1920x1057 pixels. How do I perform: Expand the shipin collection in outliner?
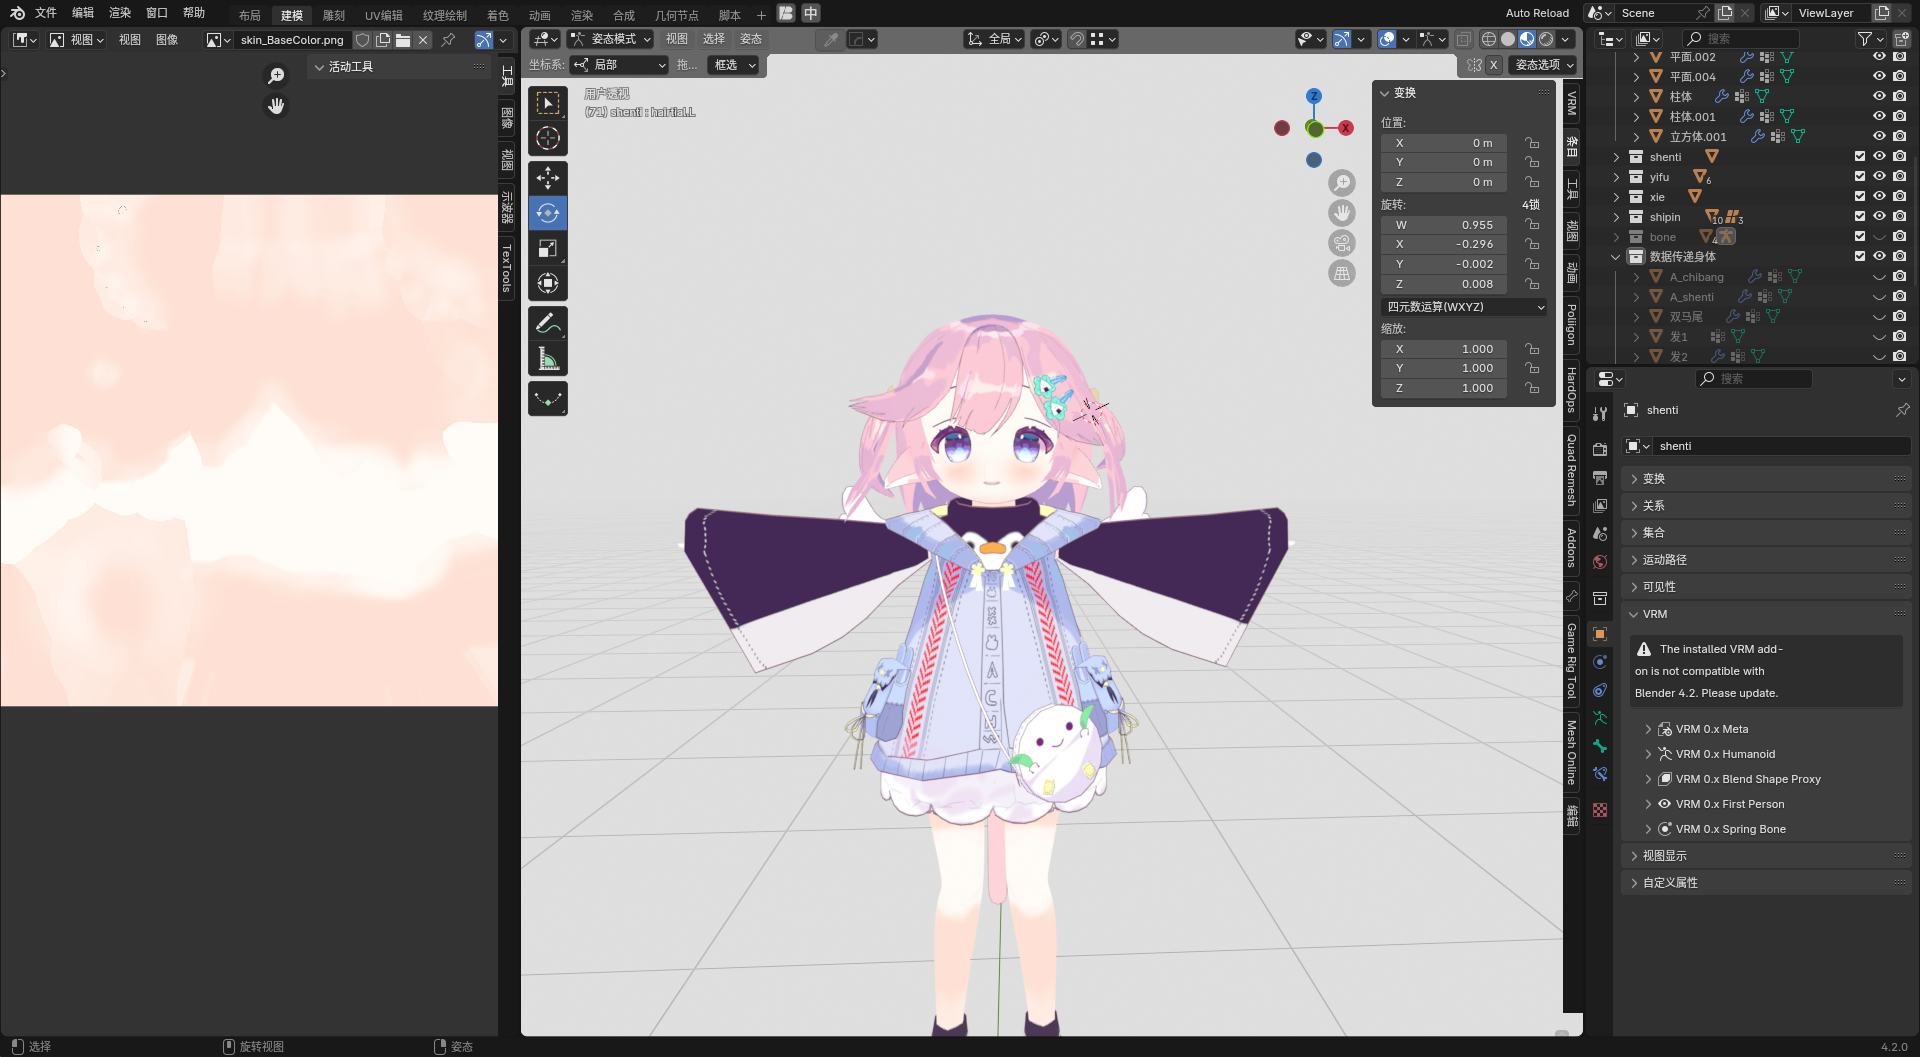(1616, 217)
